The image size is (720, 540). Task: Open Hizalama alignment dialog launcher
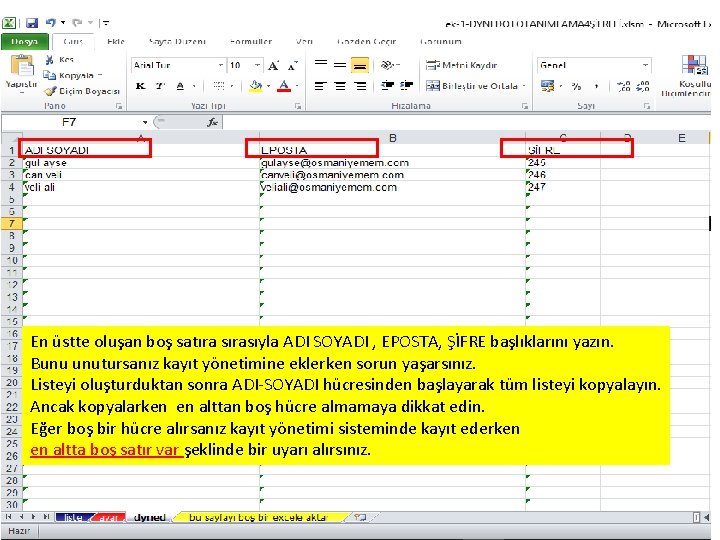[x=524, y=106]
